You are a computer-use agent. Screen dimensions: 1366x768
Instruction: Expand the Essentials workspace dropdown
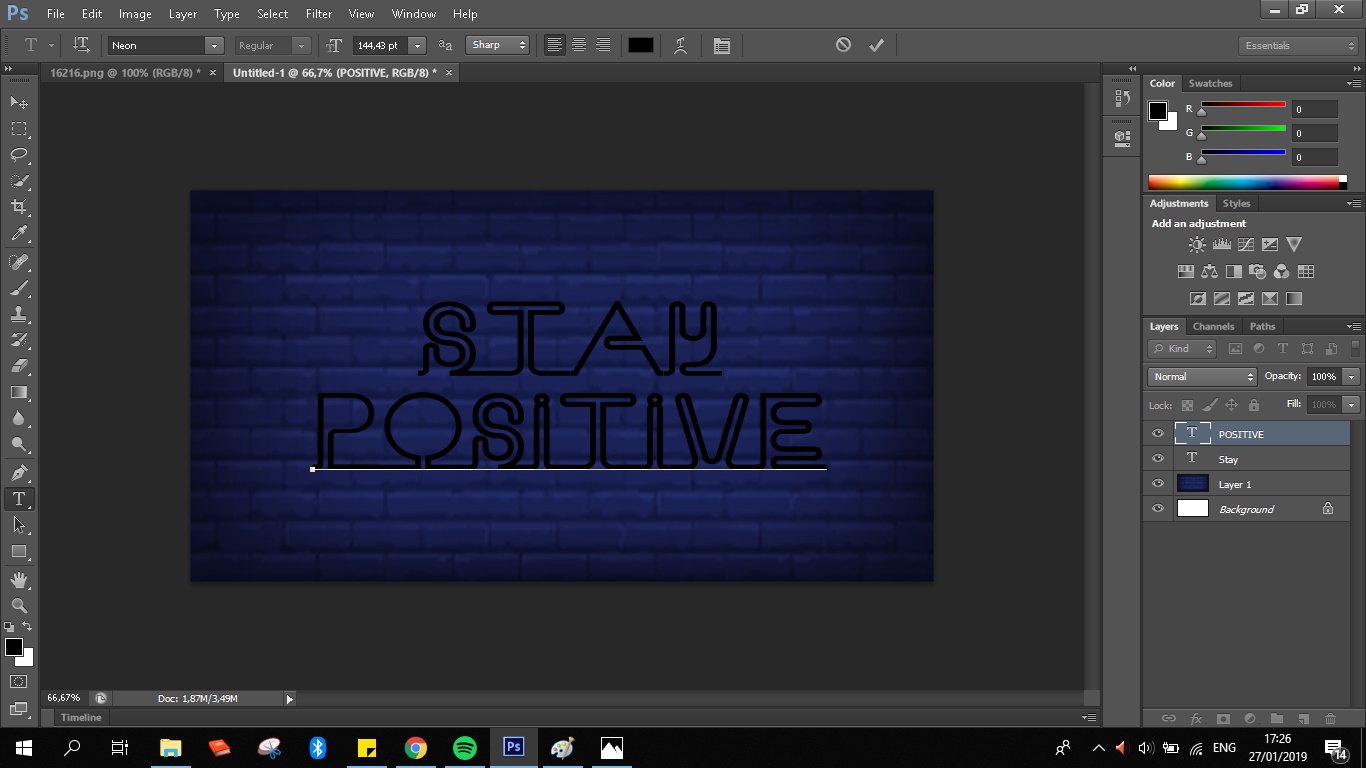pyautogui.click(x=1297, y=46)
